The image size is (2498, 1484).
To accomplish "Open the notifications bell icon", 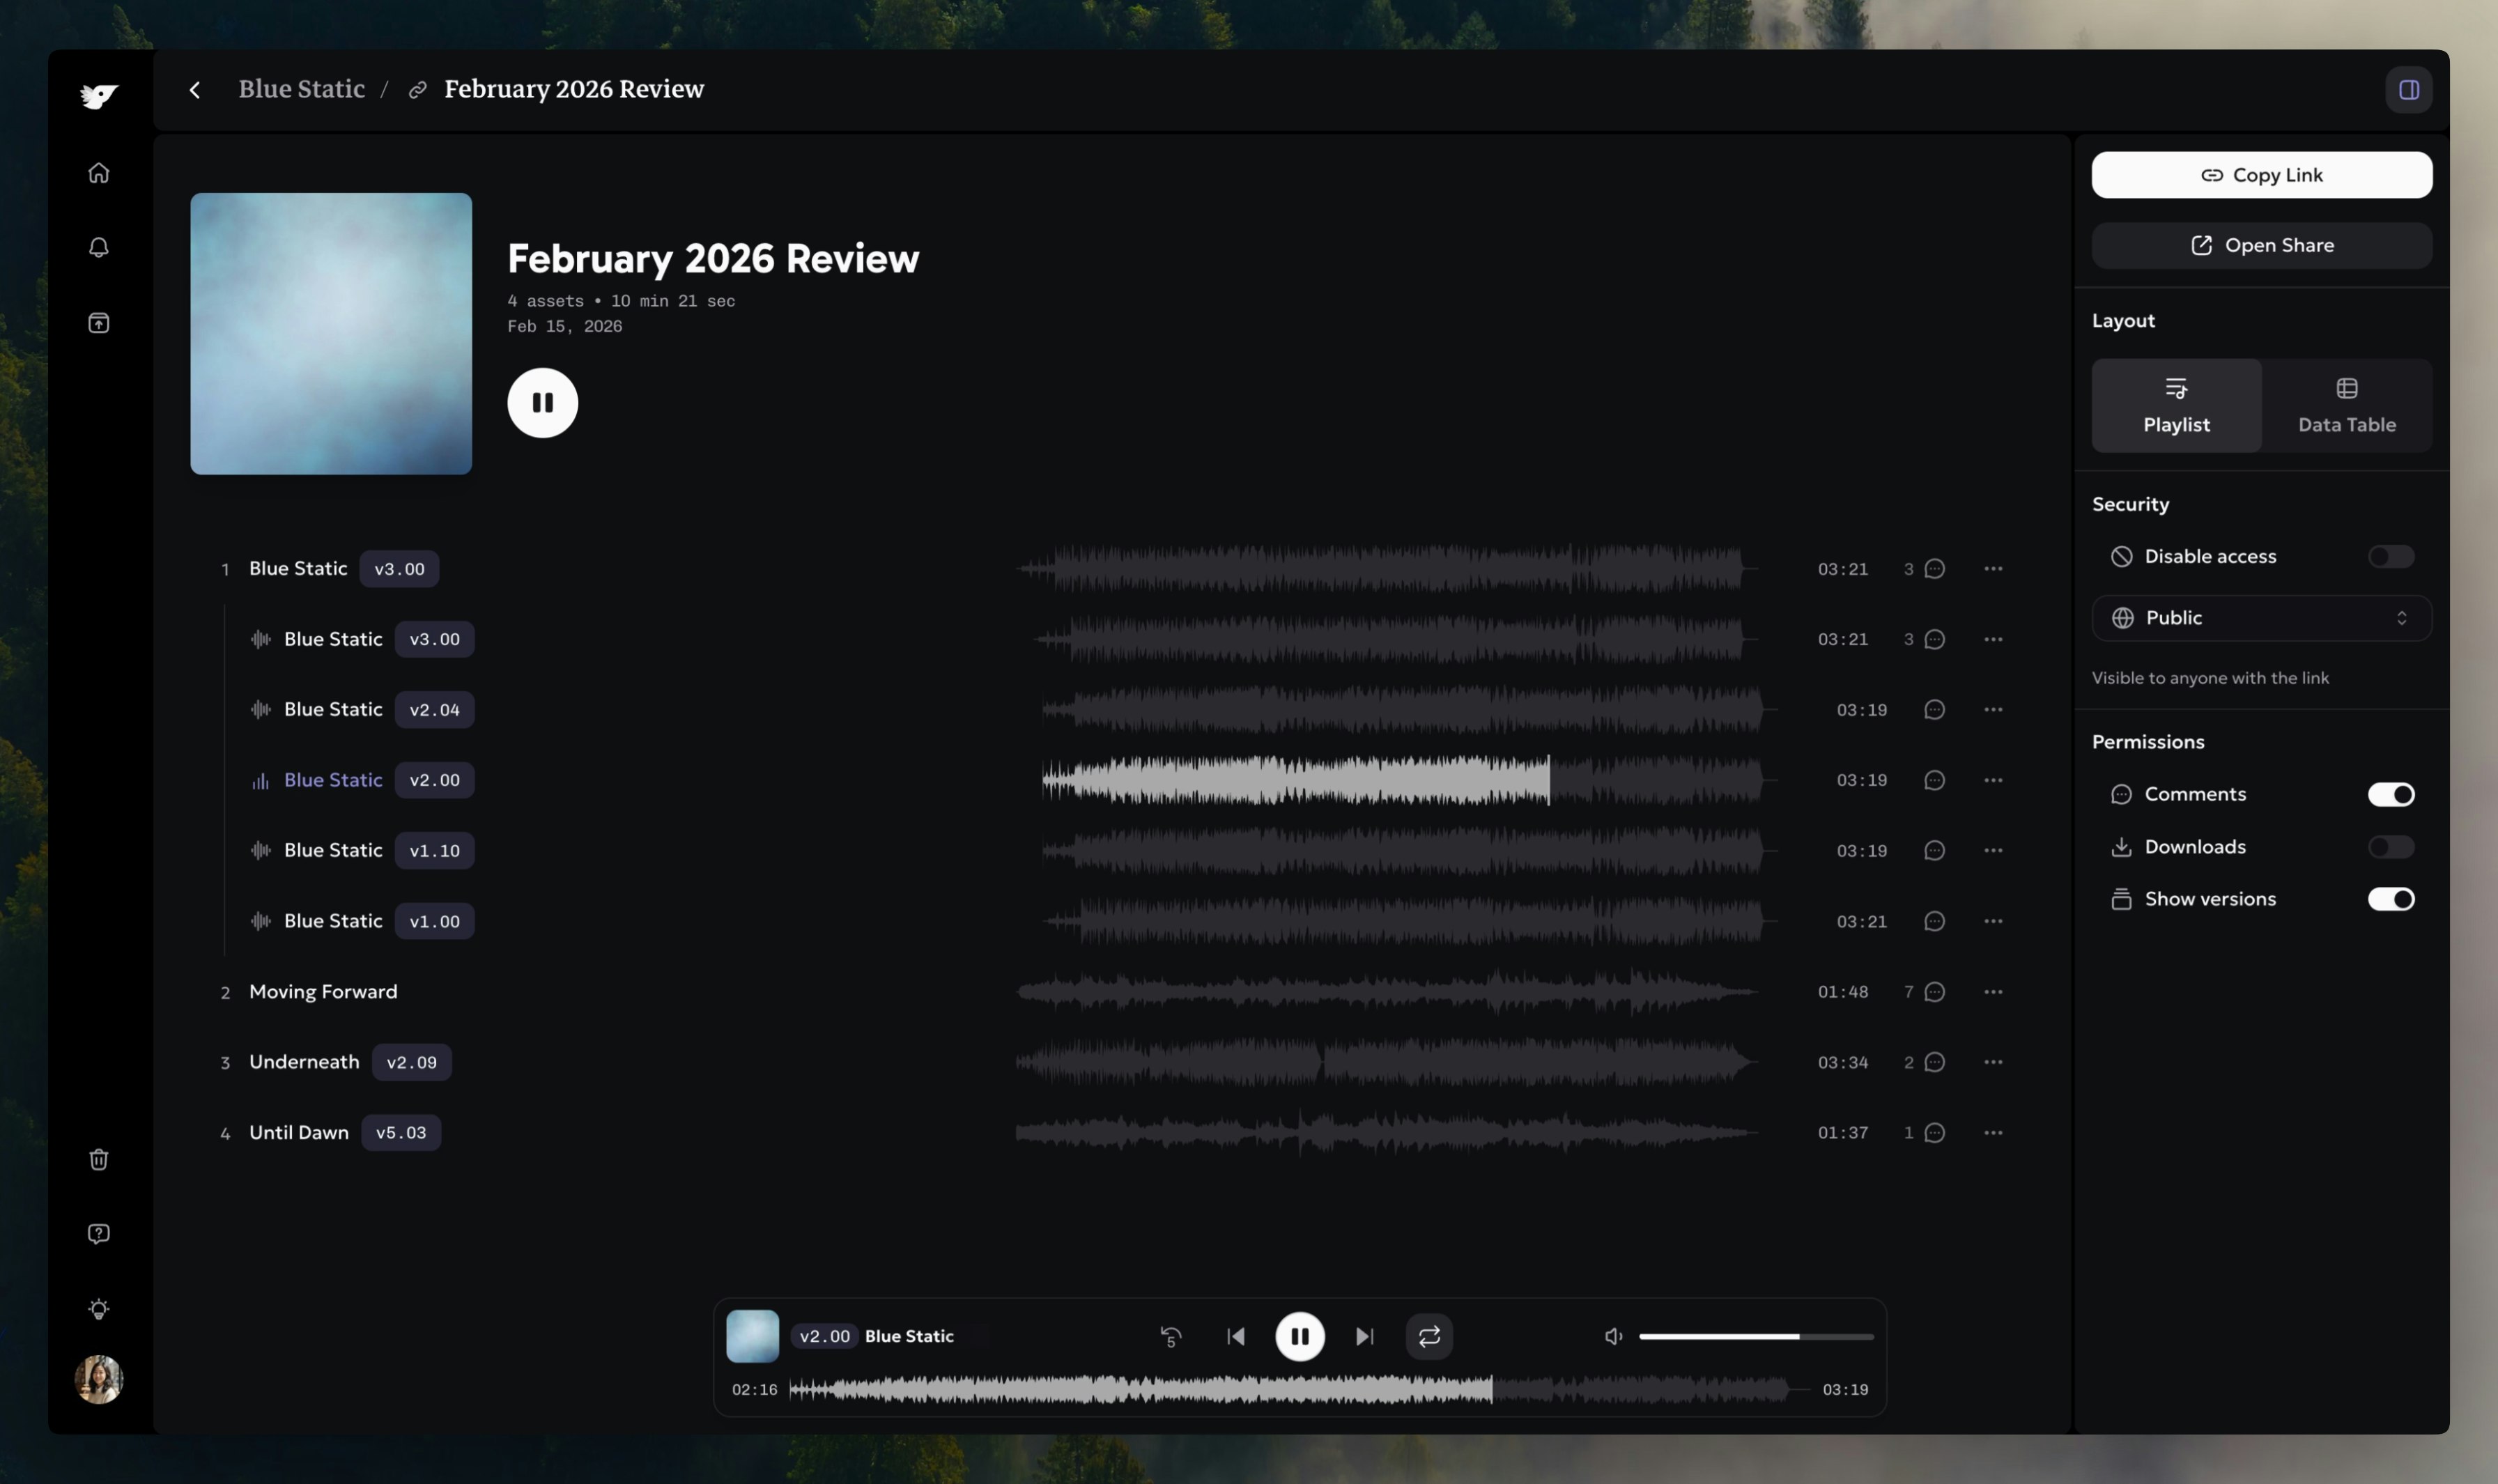I will 98,247.
